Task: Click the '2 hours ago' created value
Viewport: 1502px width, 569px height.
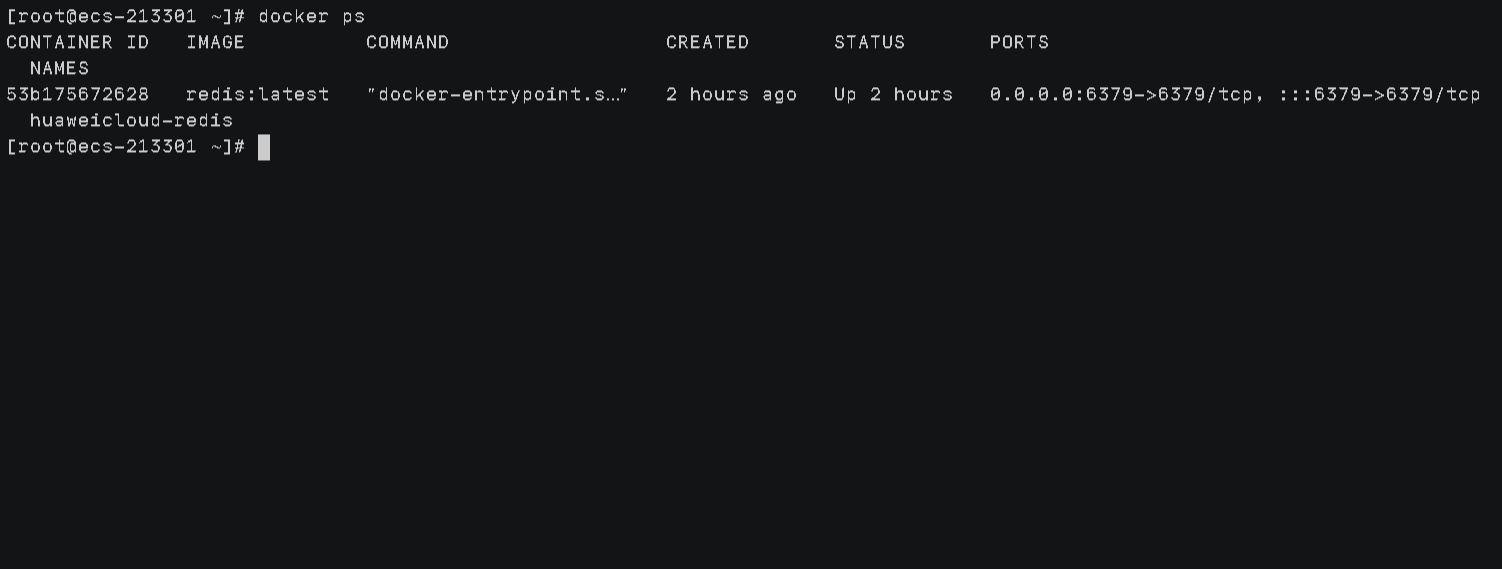Action: [x=731, y=94]
